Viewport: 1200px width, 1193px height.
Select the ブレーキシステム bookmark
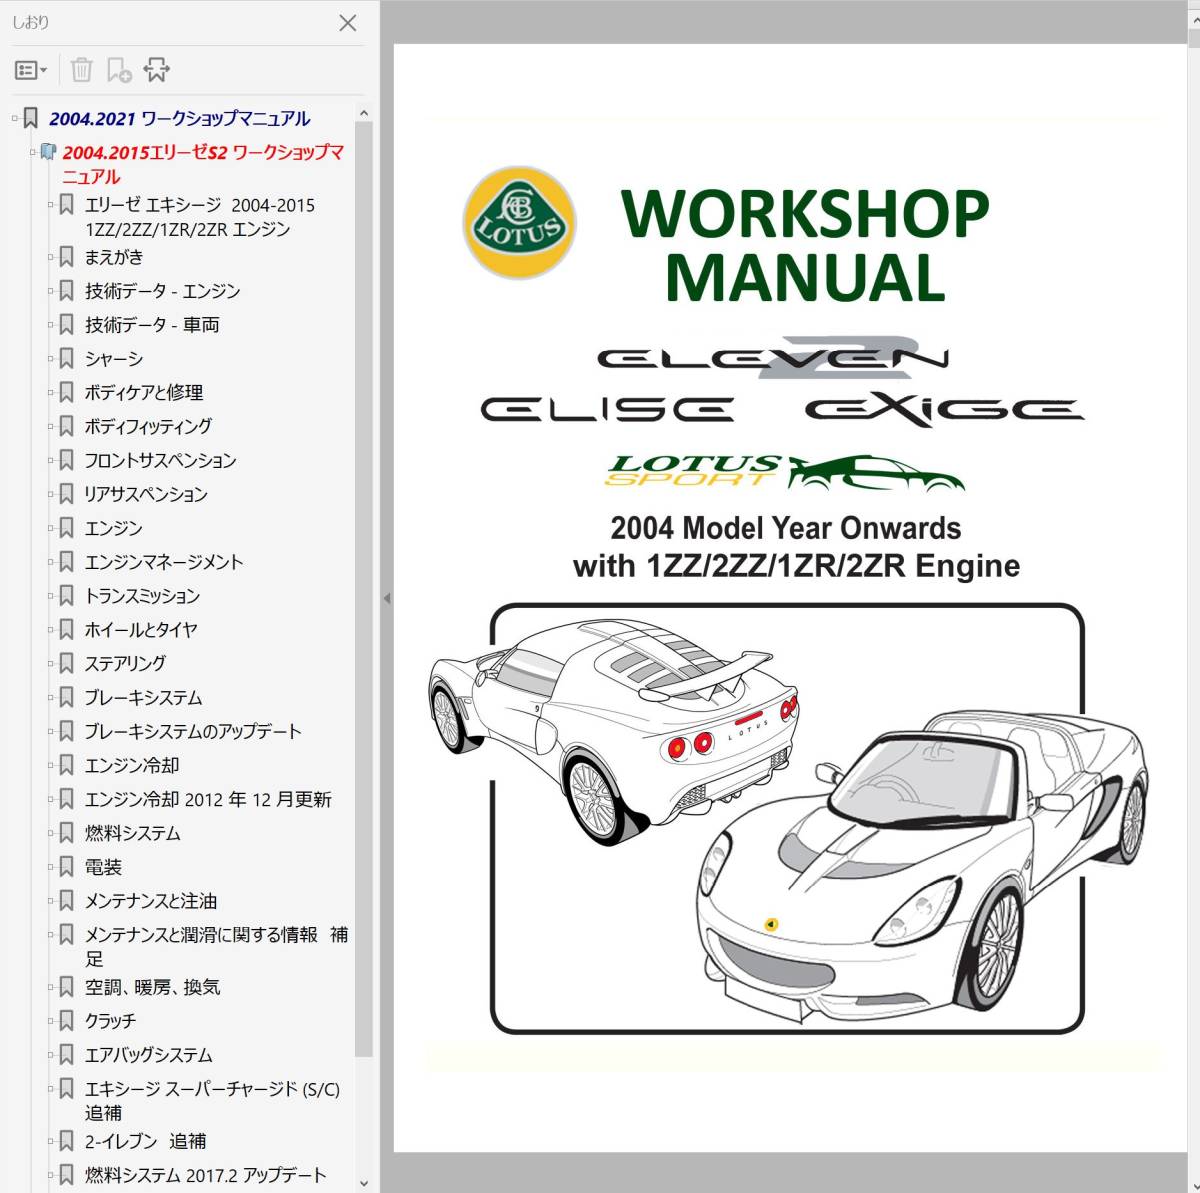click(x=143, y=698)
